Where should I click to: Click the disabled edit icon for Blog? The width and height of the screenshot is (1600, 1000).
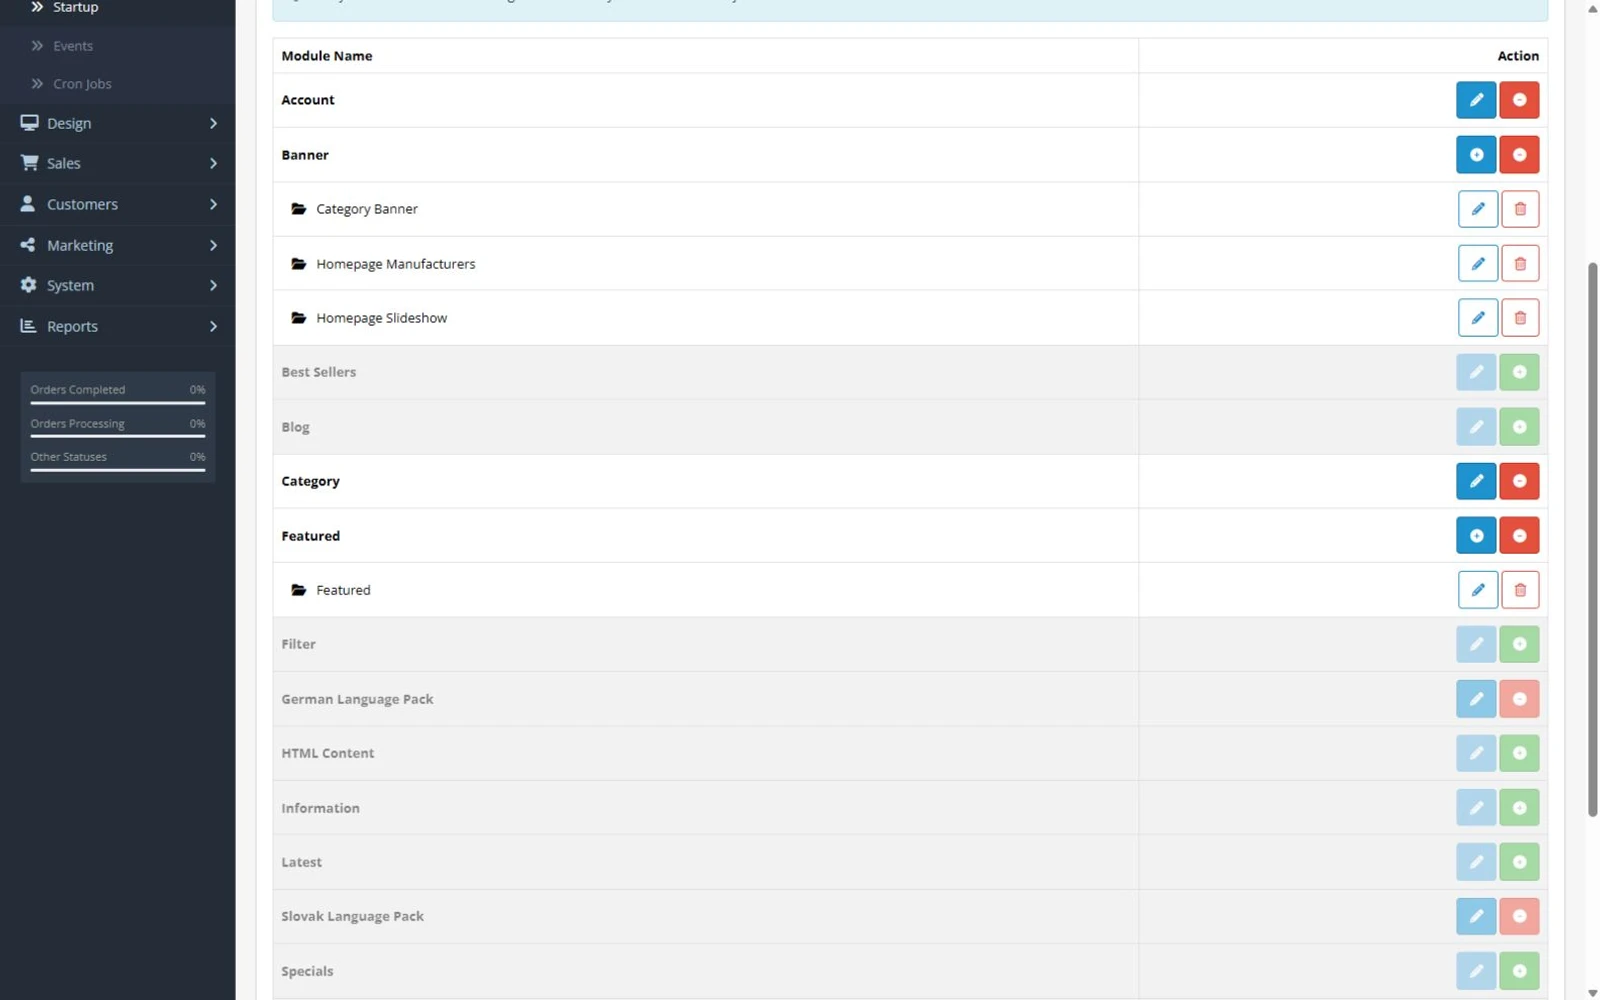click(x=1476, y=427)
